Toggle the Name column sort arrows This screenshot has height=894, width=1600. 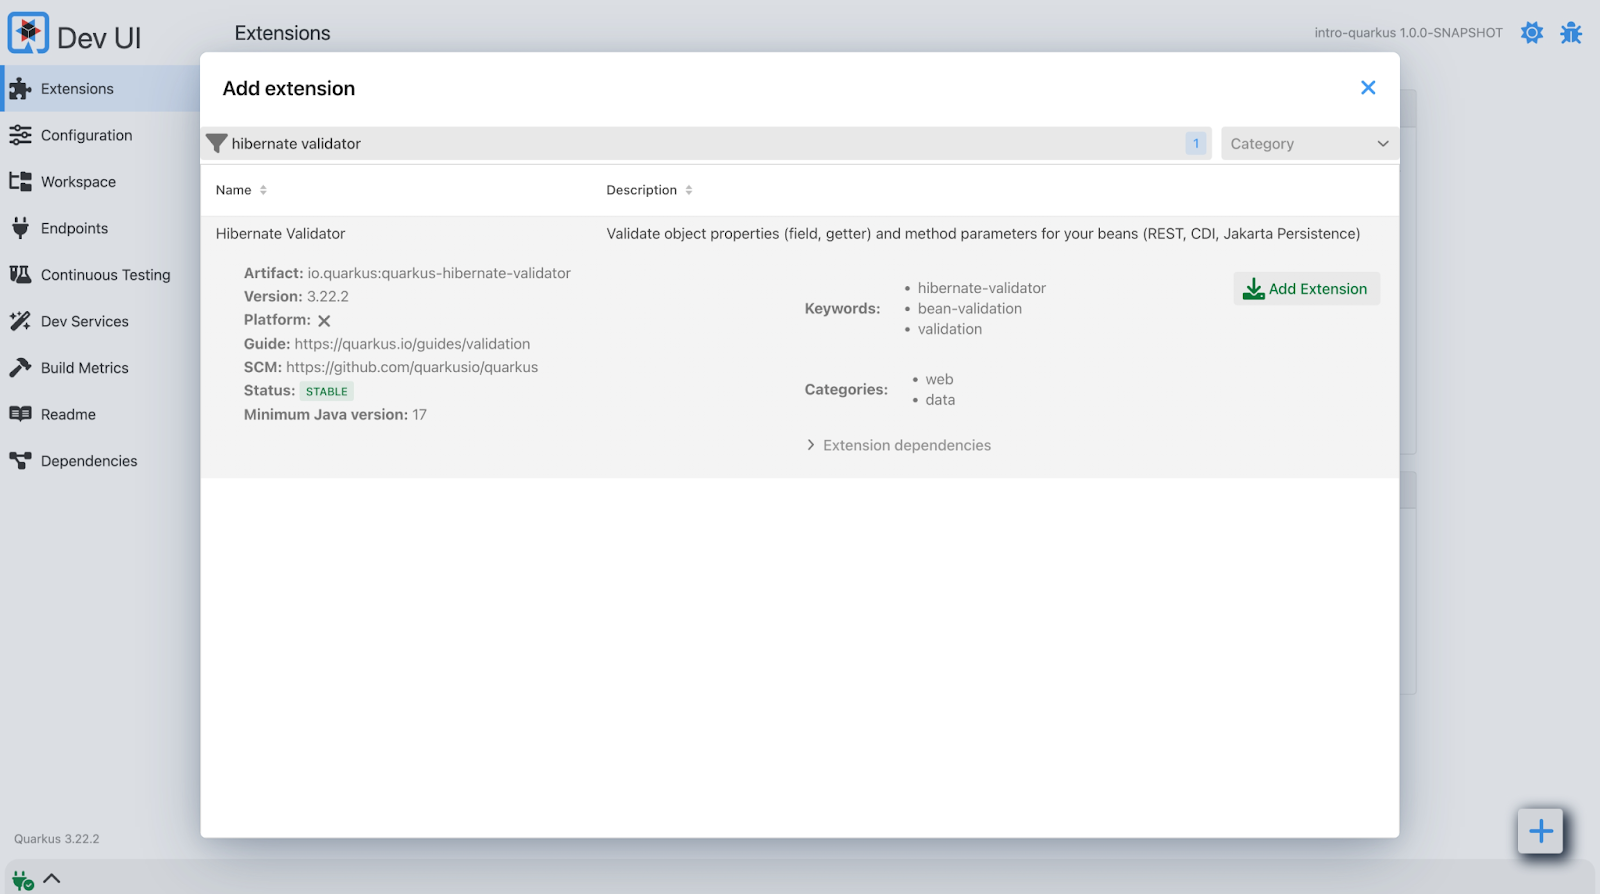coord(263,190)
